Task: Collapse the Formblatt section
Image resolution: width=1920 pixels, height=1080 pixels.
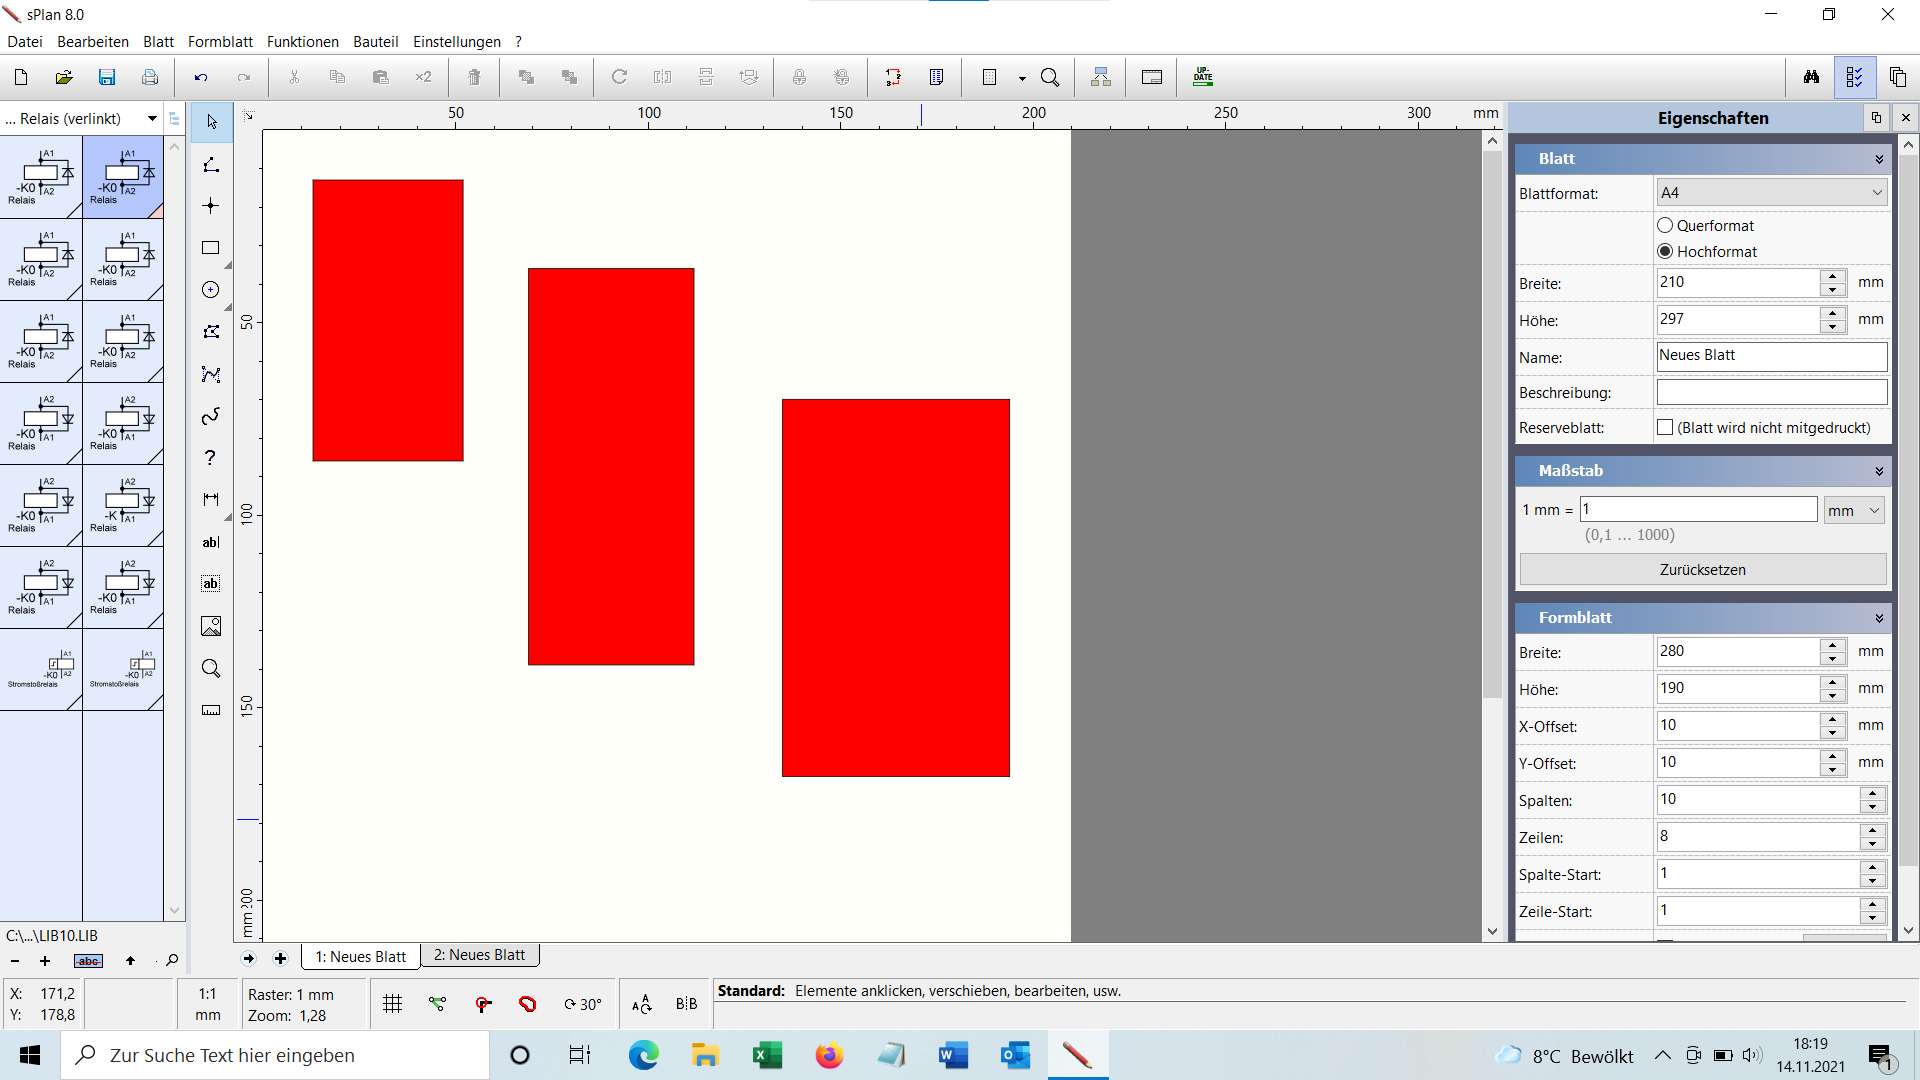Action: tap(1879, 618)
